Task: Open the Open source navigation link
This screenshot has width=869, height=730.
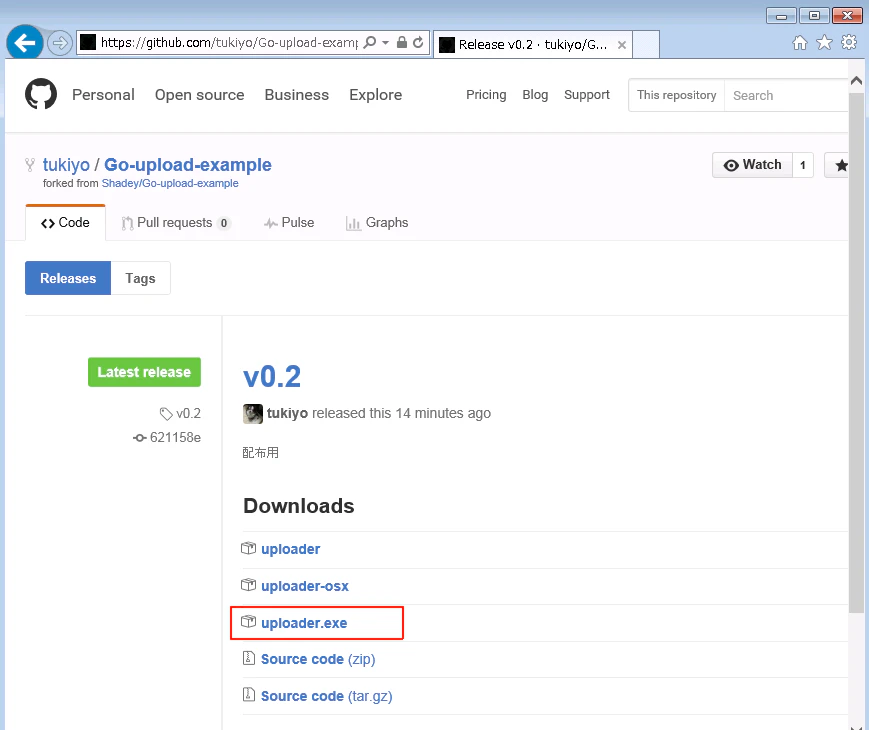Action: 200,95
